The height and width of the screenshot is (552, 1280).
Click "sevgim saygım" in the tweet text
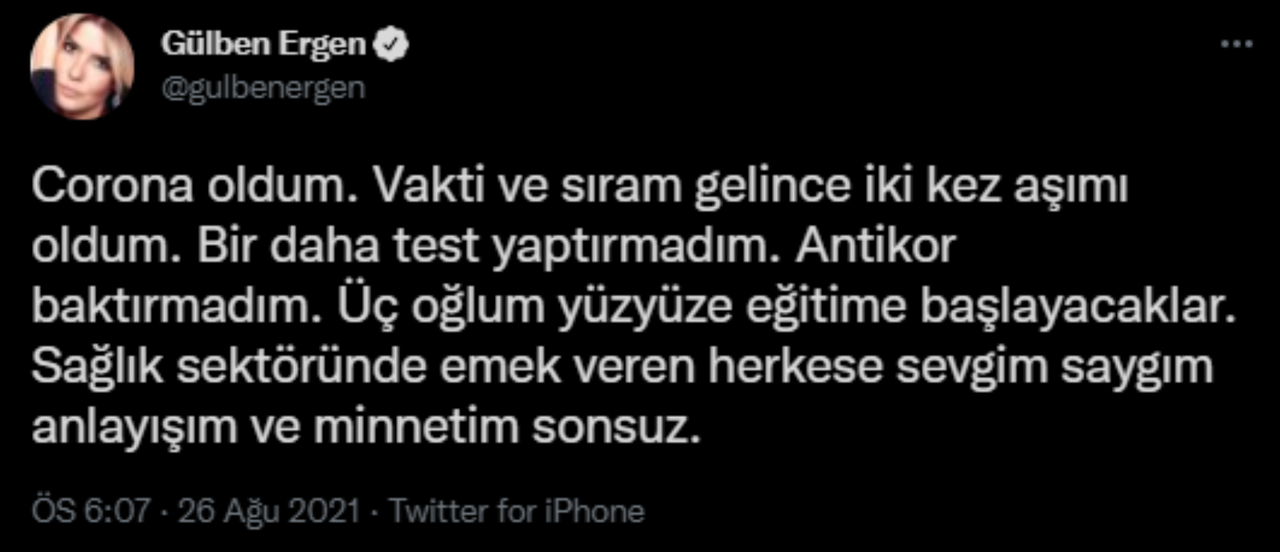[1072, 367]
